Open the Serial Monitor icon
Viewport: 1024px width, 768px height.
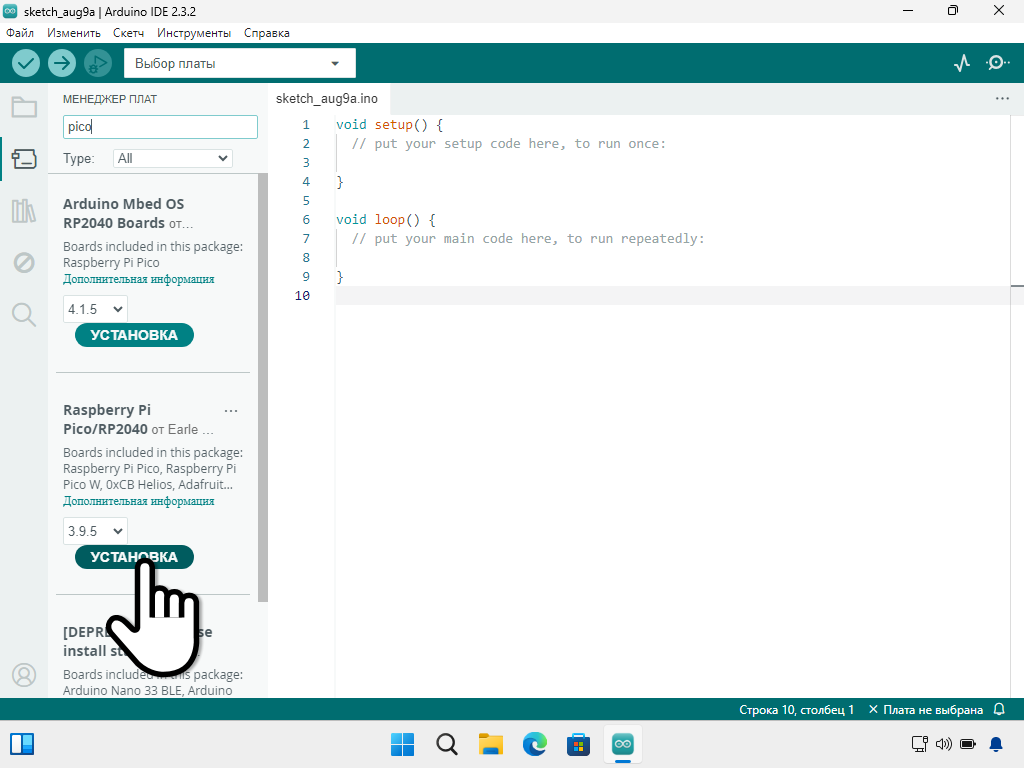pyautogui.click(x=997, y=63)
